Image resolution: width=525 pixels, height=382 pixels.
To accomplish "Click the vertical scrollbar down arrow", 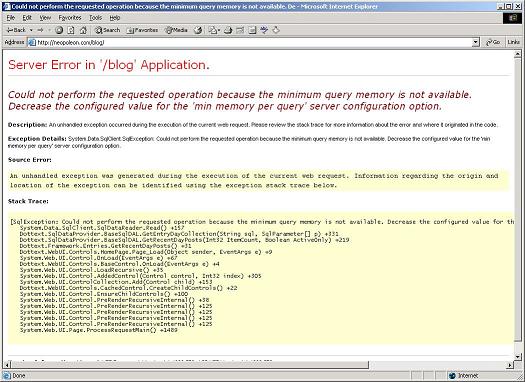I will pos(518,357).
